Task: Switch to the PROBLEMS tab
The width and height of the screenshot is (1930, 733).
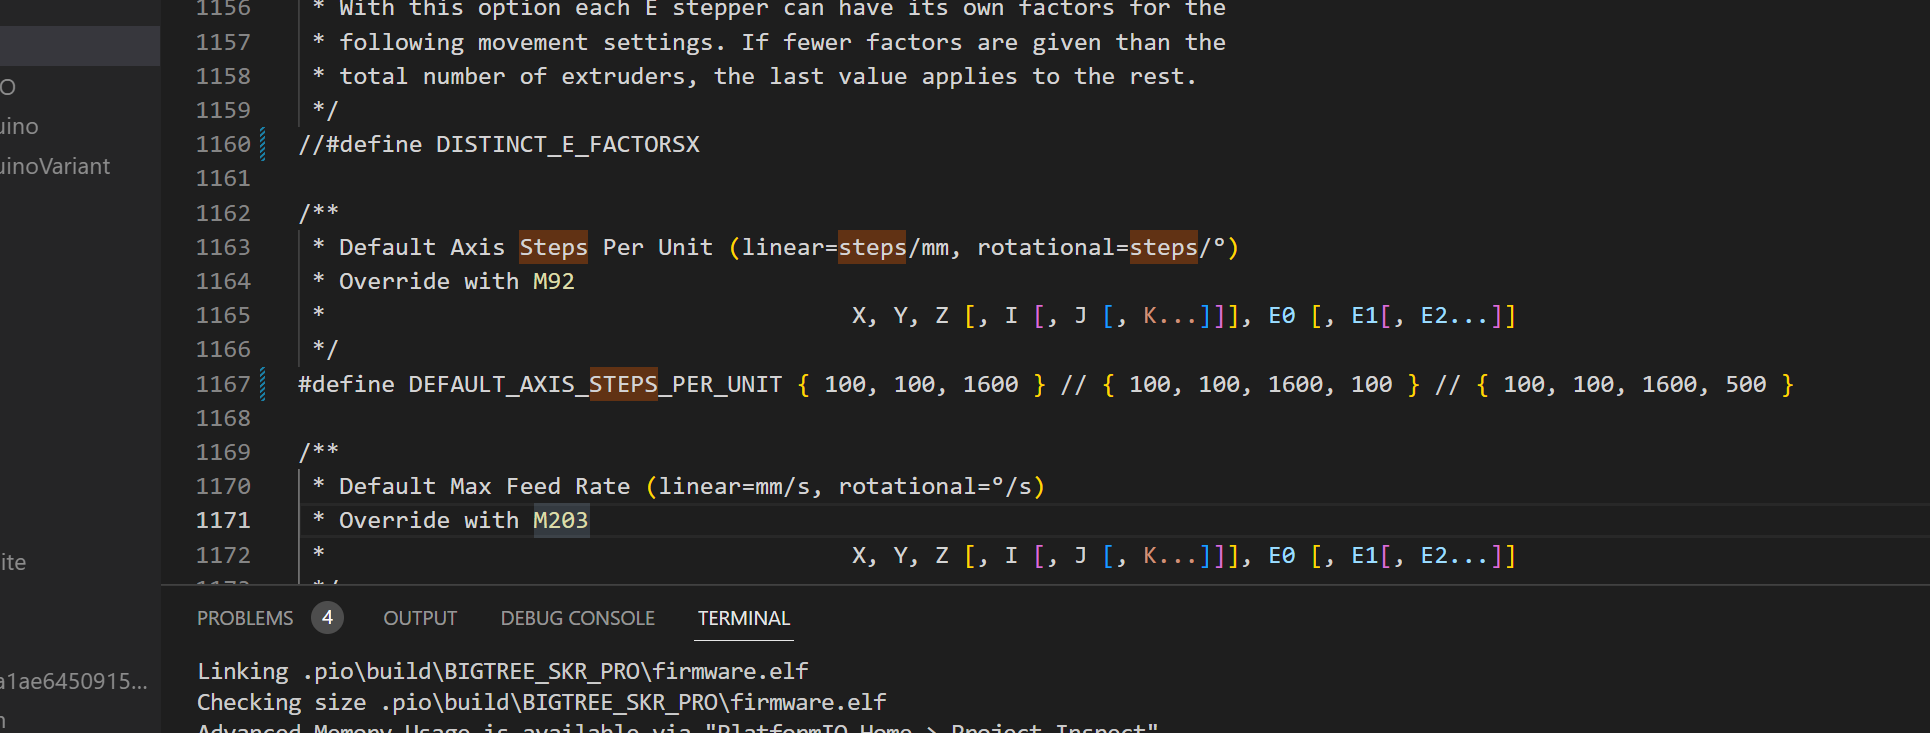Action: click(245, 618)
